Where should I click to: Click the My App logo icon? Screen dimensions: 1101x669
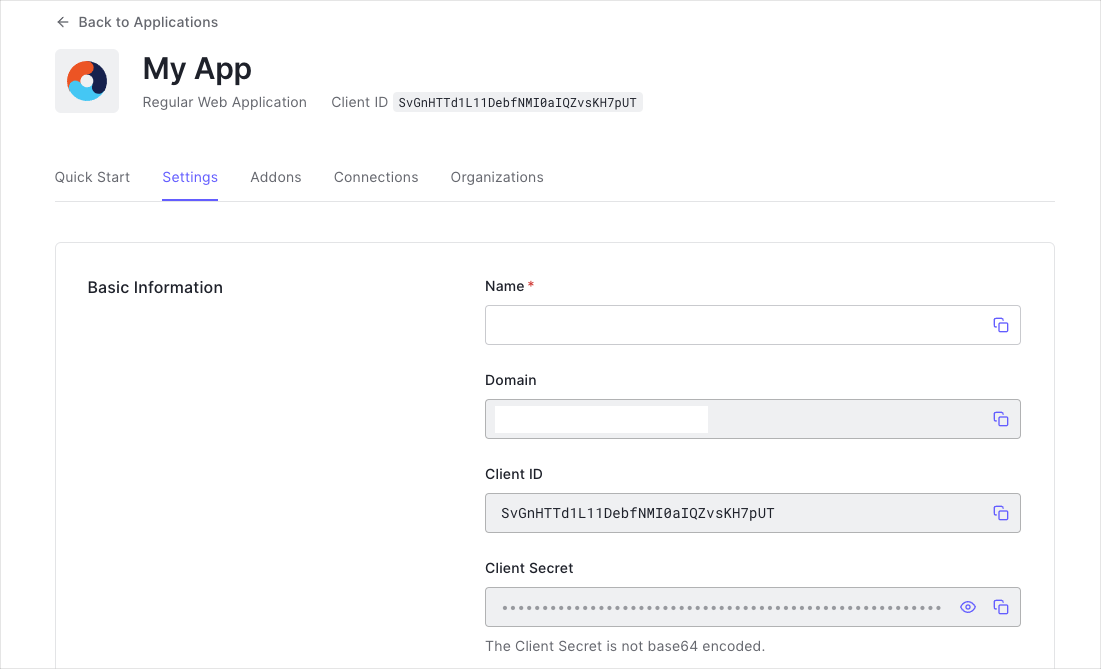coord(86,80)
